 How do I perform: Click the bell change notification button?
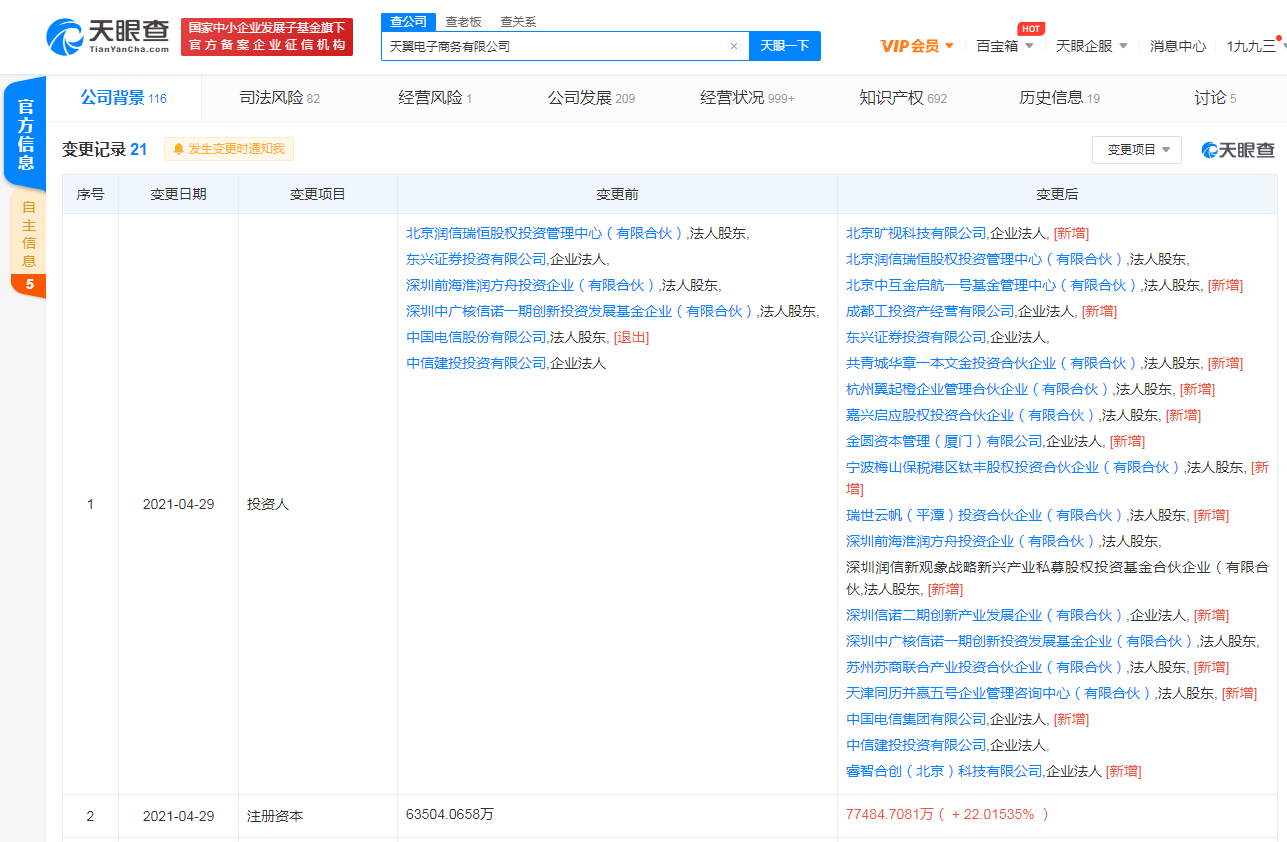pos(229,149)
